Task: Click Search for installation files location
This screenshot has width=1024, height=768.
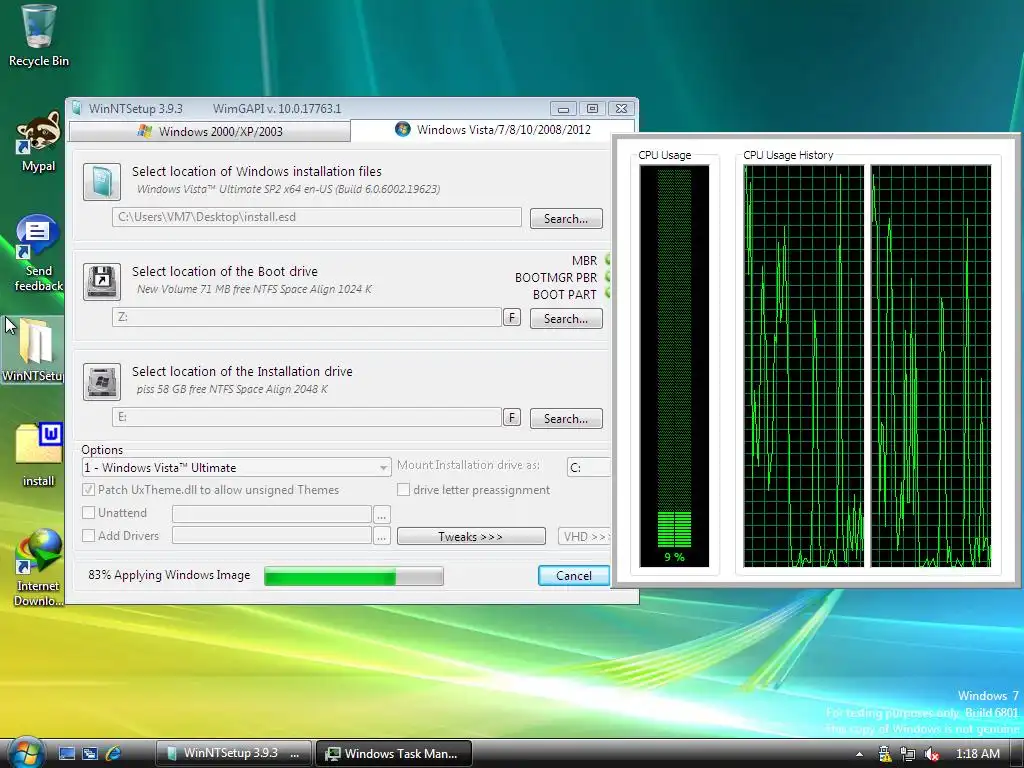Action: [x=566, y=219]
